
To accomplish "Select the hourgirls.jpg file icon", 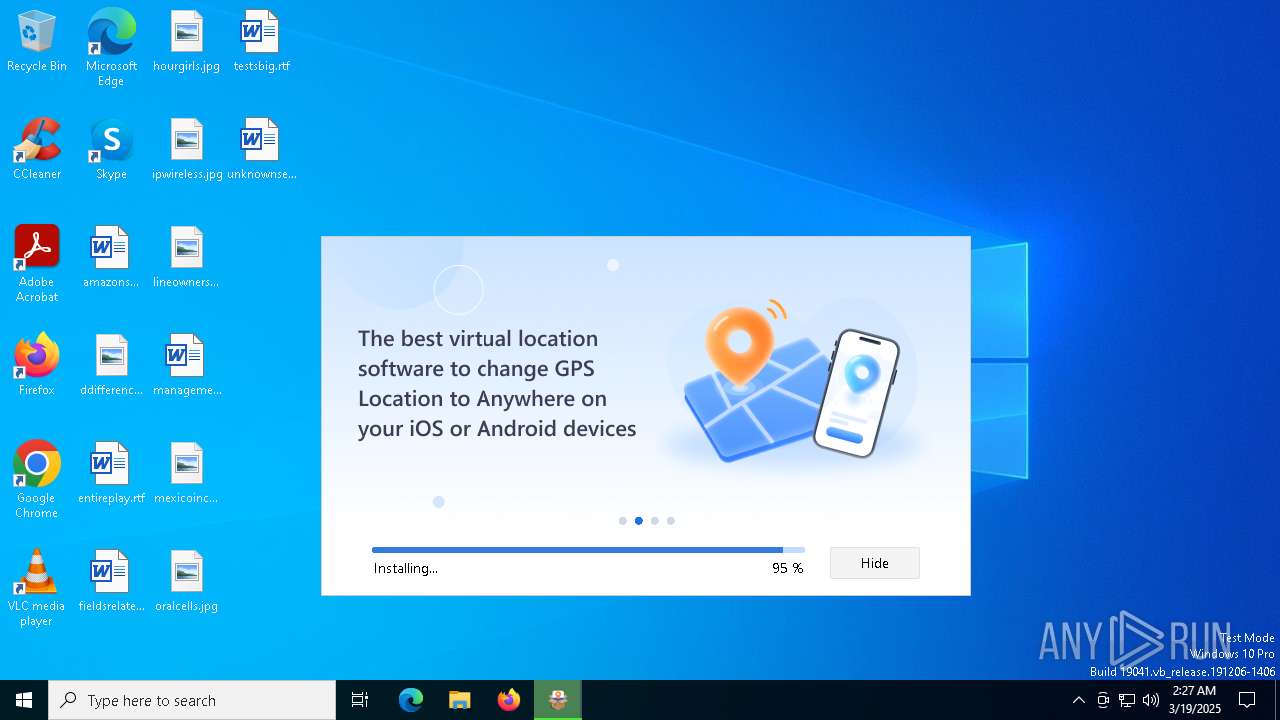I will 186,42.
